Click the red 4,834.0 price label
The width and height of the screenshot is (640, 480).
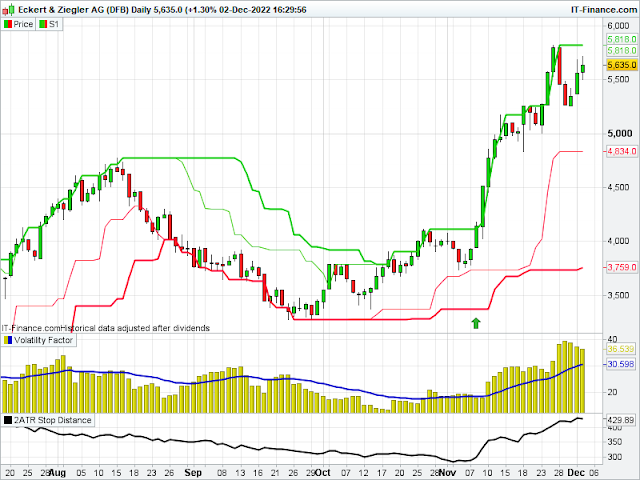click(x=622, y=151)
